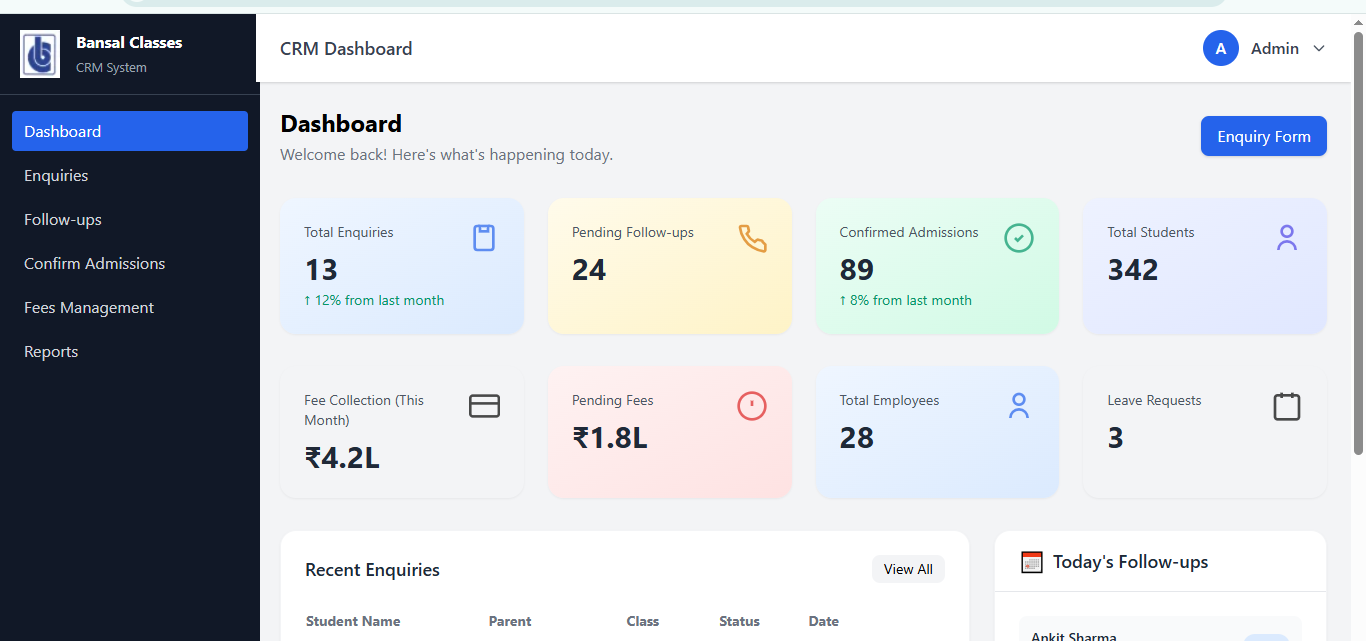This screenshot has width=1366, height=641.
Task: Click the calendar icon on Leave Requests
Action: pyautogui.click(x=1287, y=406)
